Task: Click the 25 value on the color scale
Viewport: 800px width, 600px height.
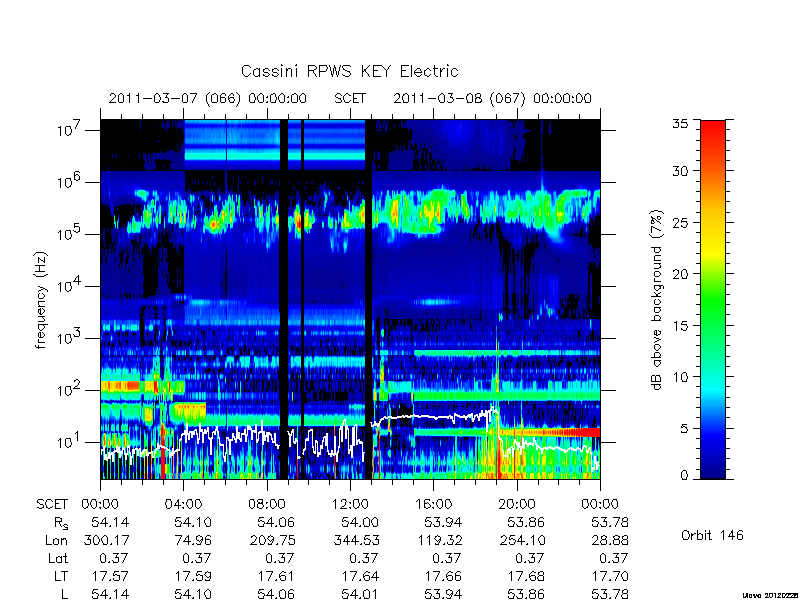Action: [x=681, y=222]
